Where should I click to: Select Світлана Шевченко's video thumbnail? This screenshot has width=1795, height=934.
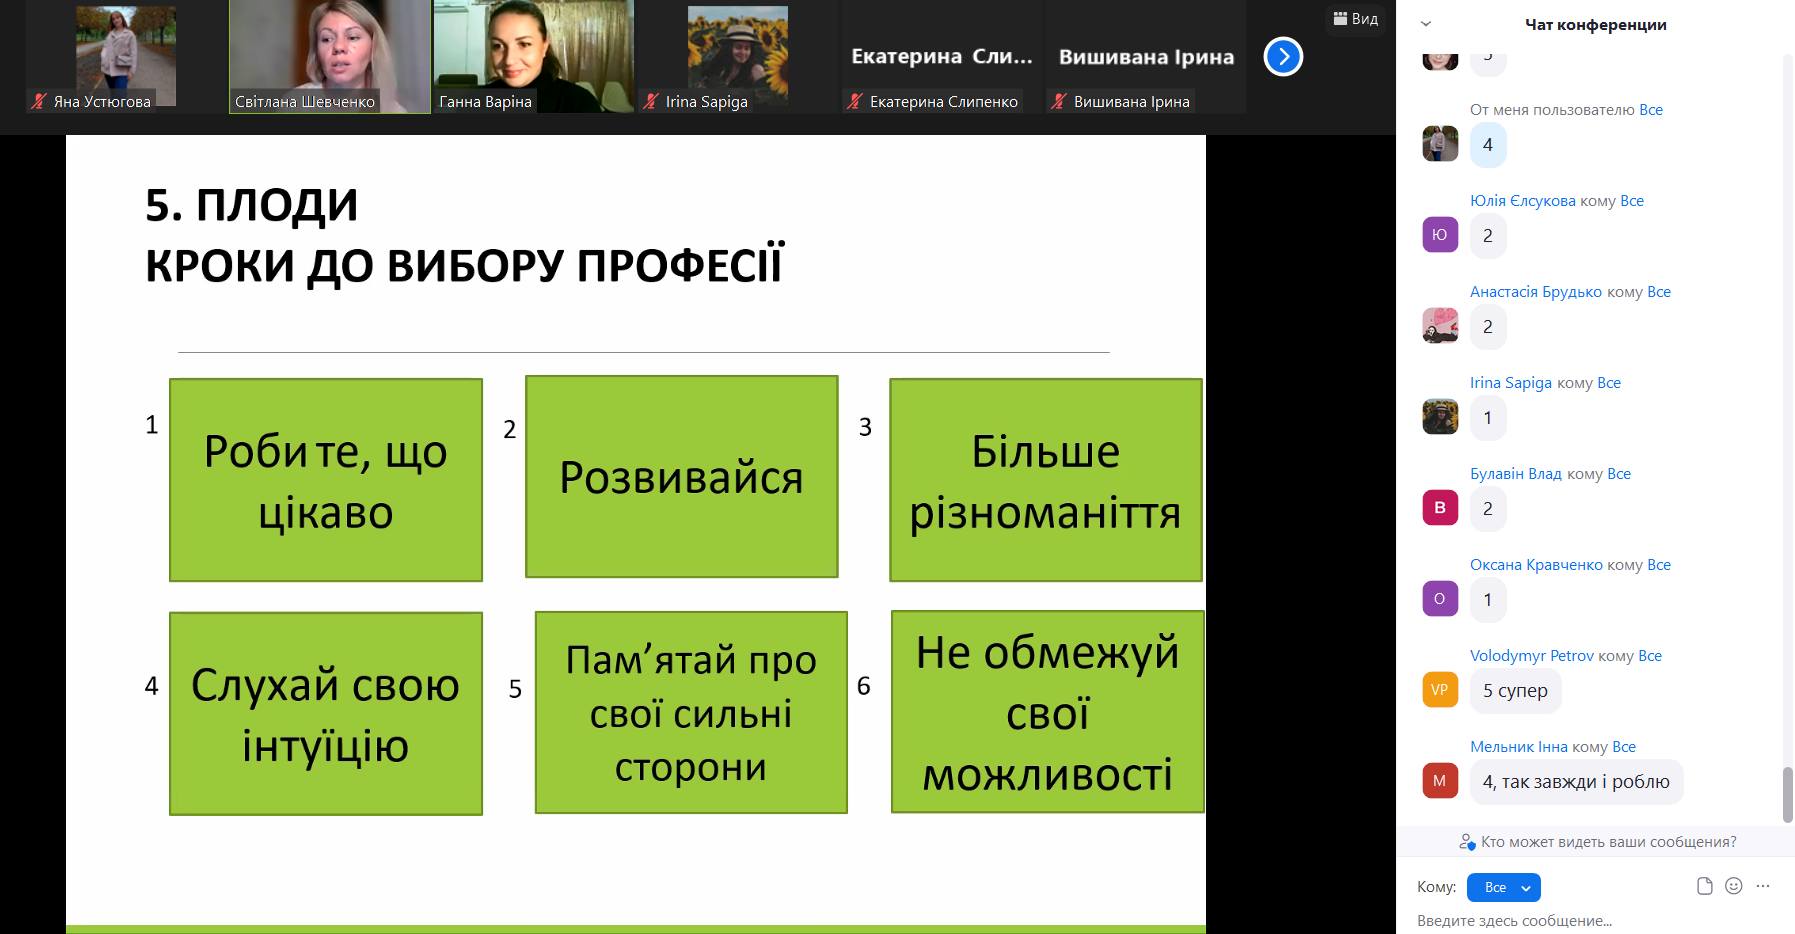[330, 55]
